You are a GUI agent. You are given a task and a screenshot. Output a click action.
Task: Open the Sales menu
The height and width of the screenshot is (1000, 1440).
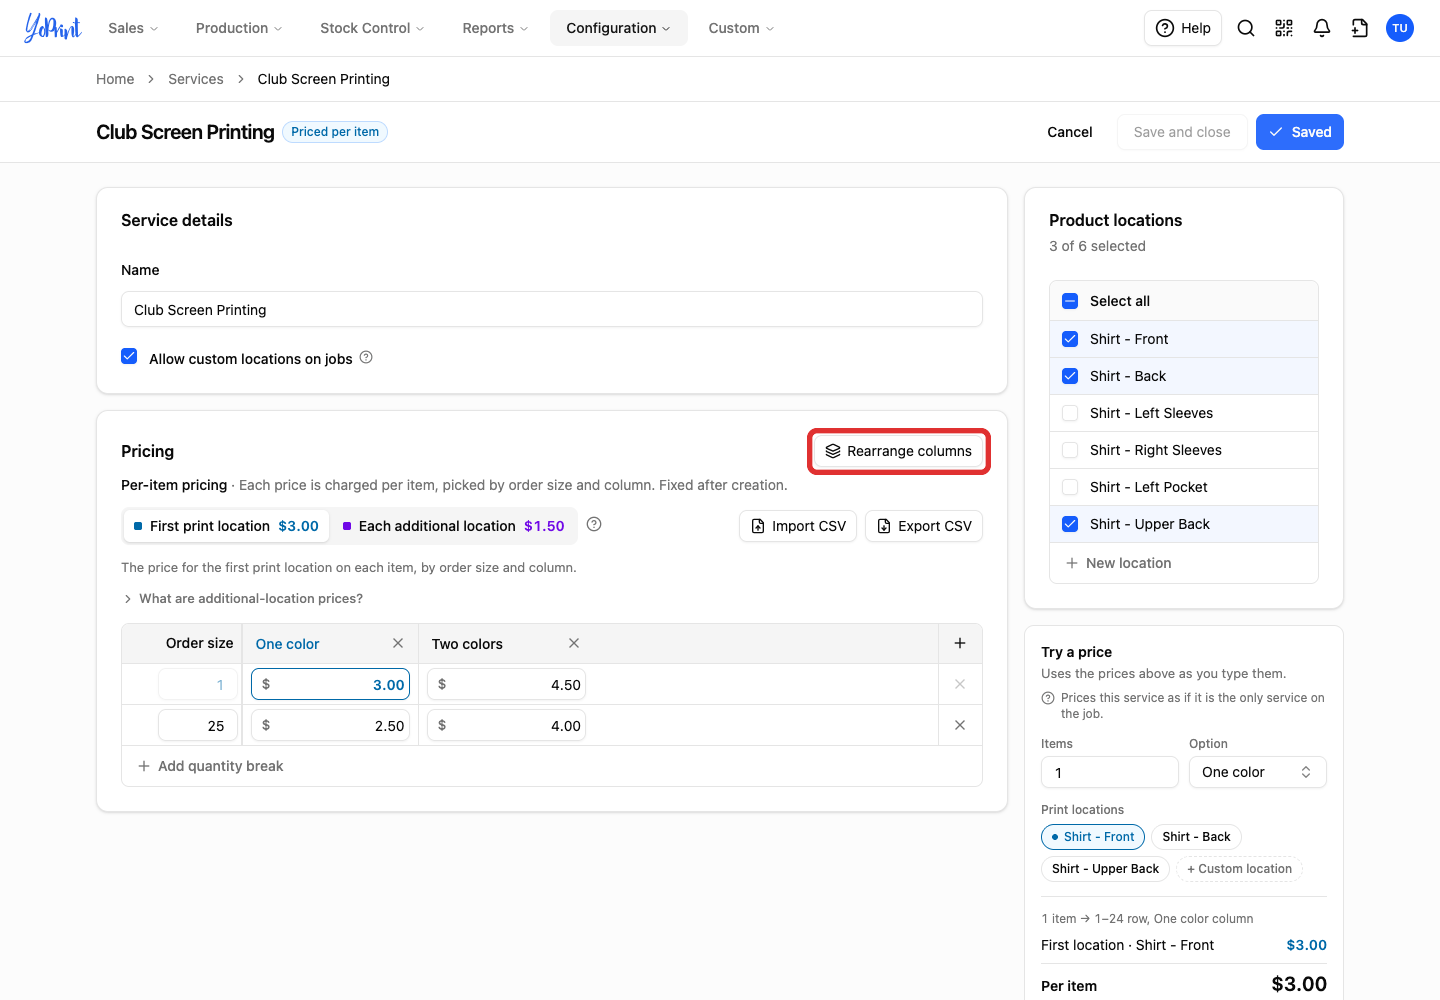click(133, 28)
